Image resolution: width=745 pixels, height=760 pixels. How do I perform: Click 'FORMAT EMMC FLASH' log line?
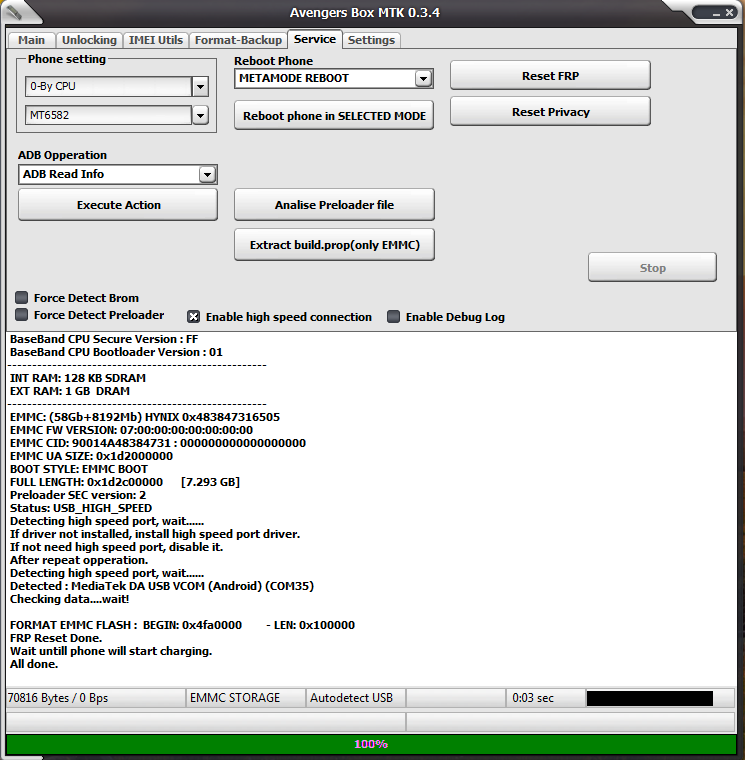tap(182, 625)
